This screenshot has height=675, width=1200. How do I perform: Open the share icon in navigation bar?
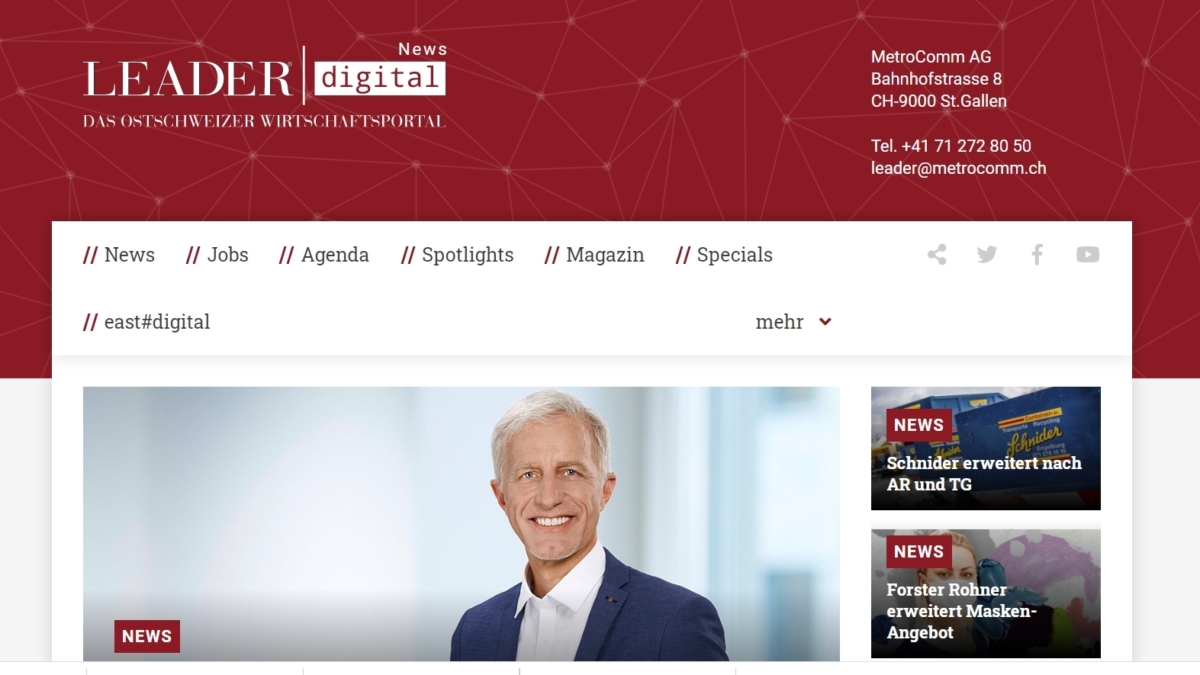(937, 255)
